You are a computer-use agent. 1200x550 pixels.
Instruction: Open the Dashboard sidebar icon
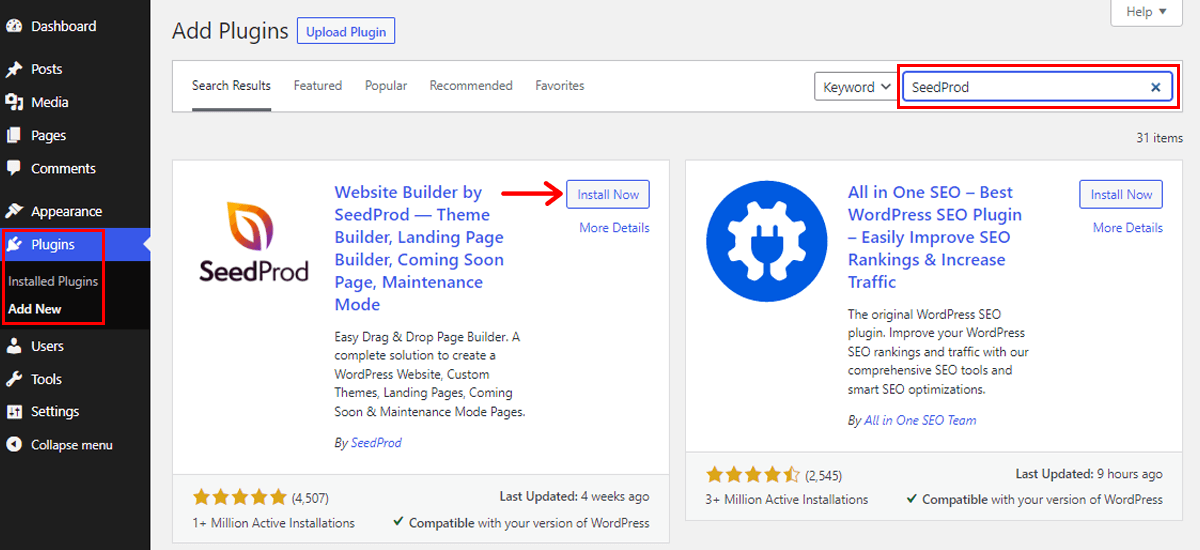(x=14, y=26)
